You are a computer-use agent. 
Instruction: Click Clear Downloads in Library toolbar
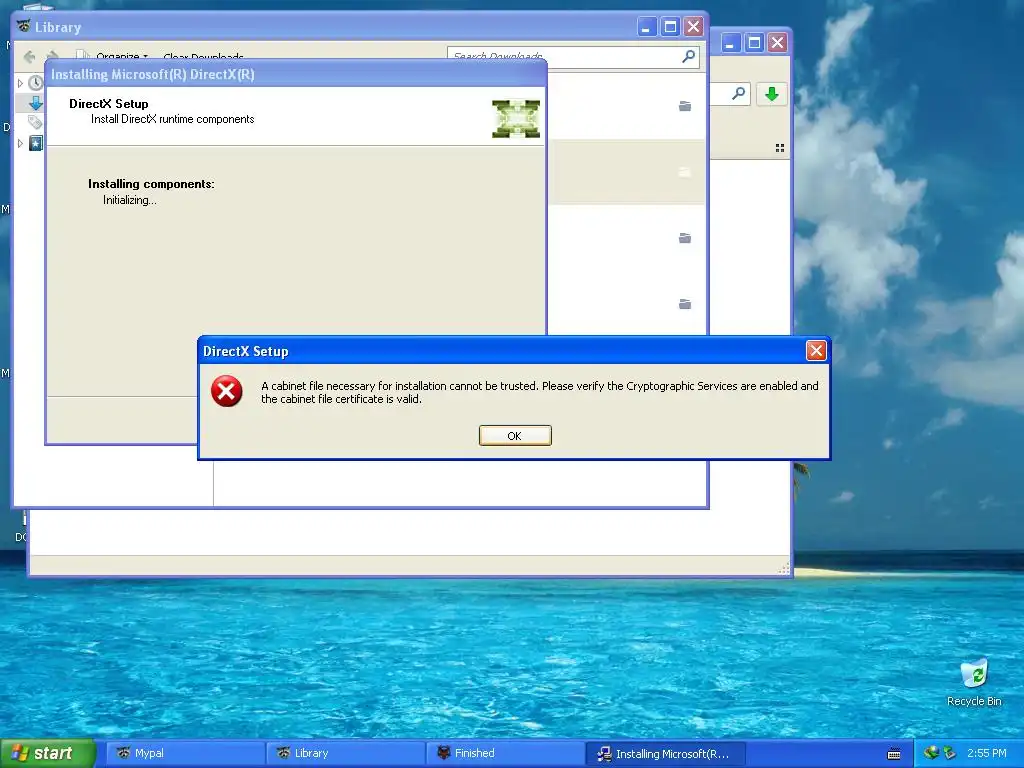203,56
